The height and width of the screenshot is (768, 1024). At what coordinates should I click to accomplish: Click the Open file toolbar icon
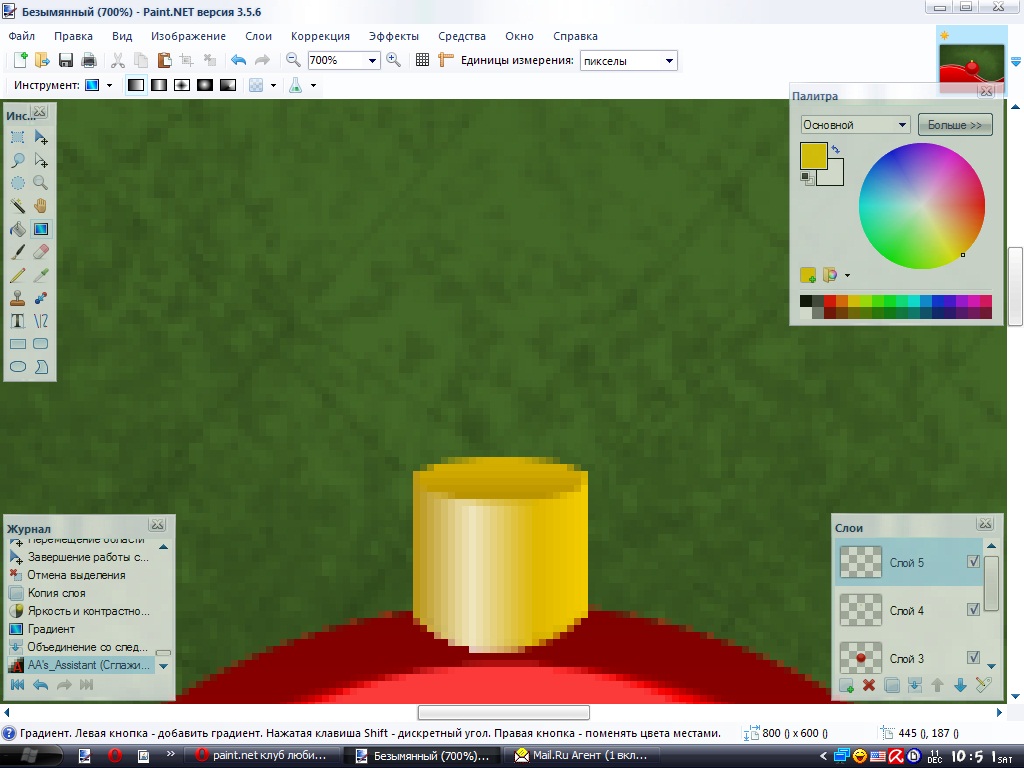(x=42, y=60)
